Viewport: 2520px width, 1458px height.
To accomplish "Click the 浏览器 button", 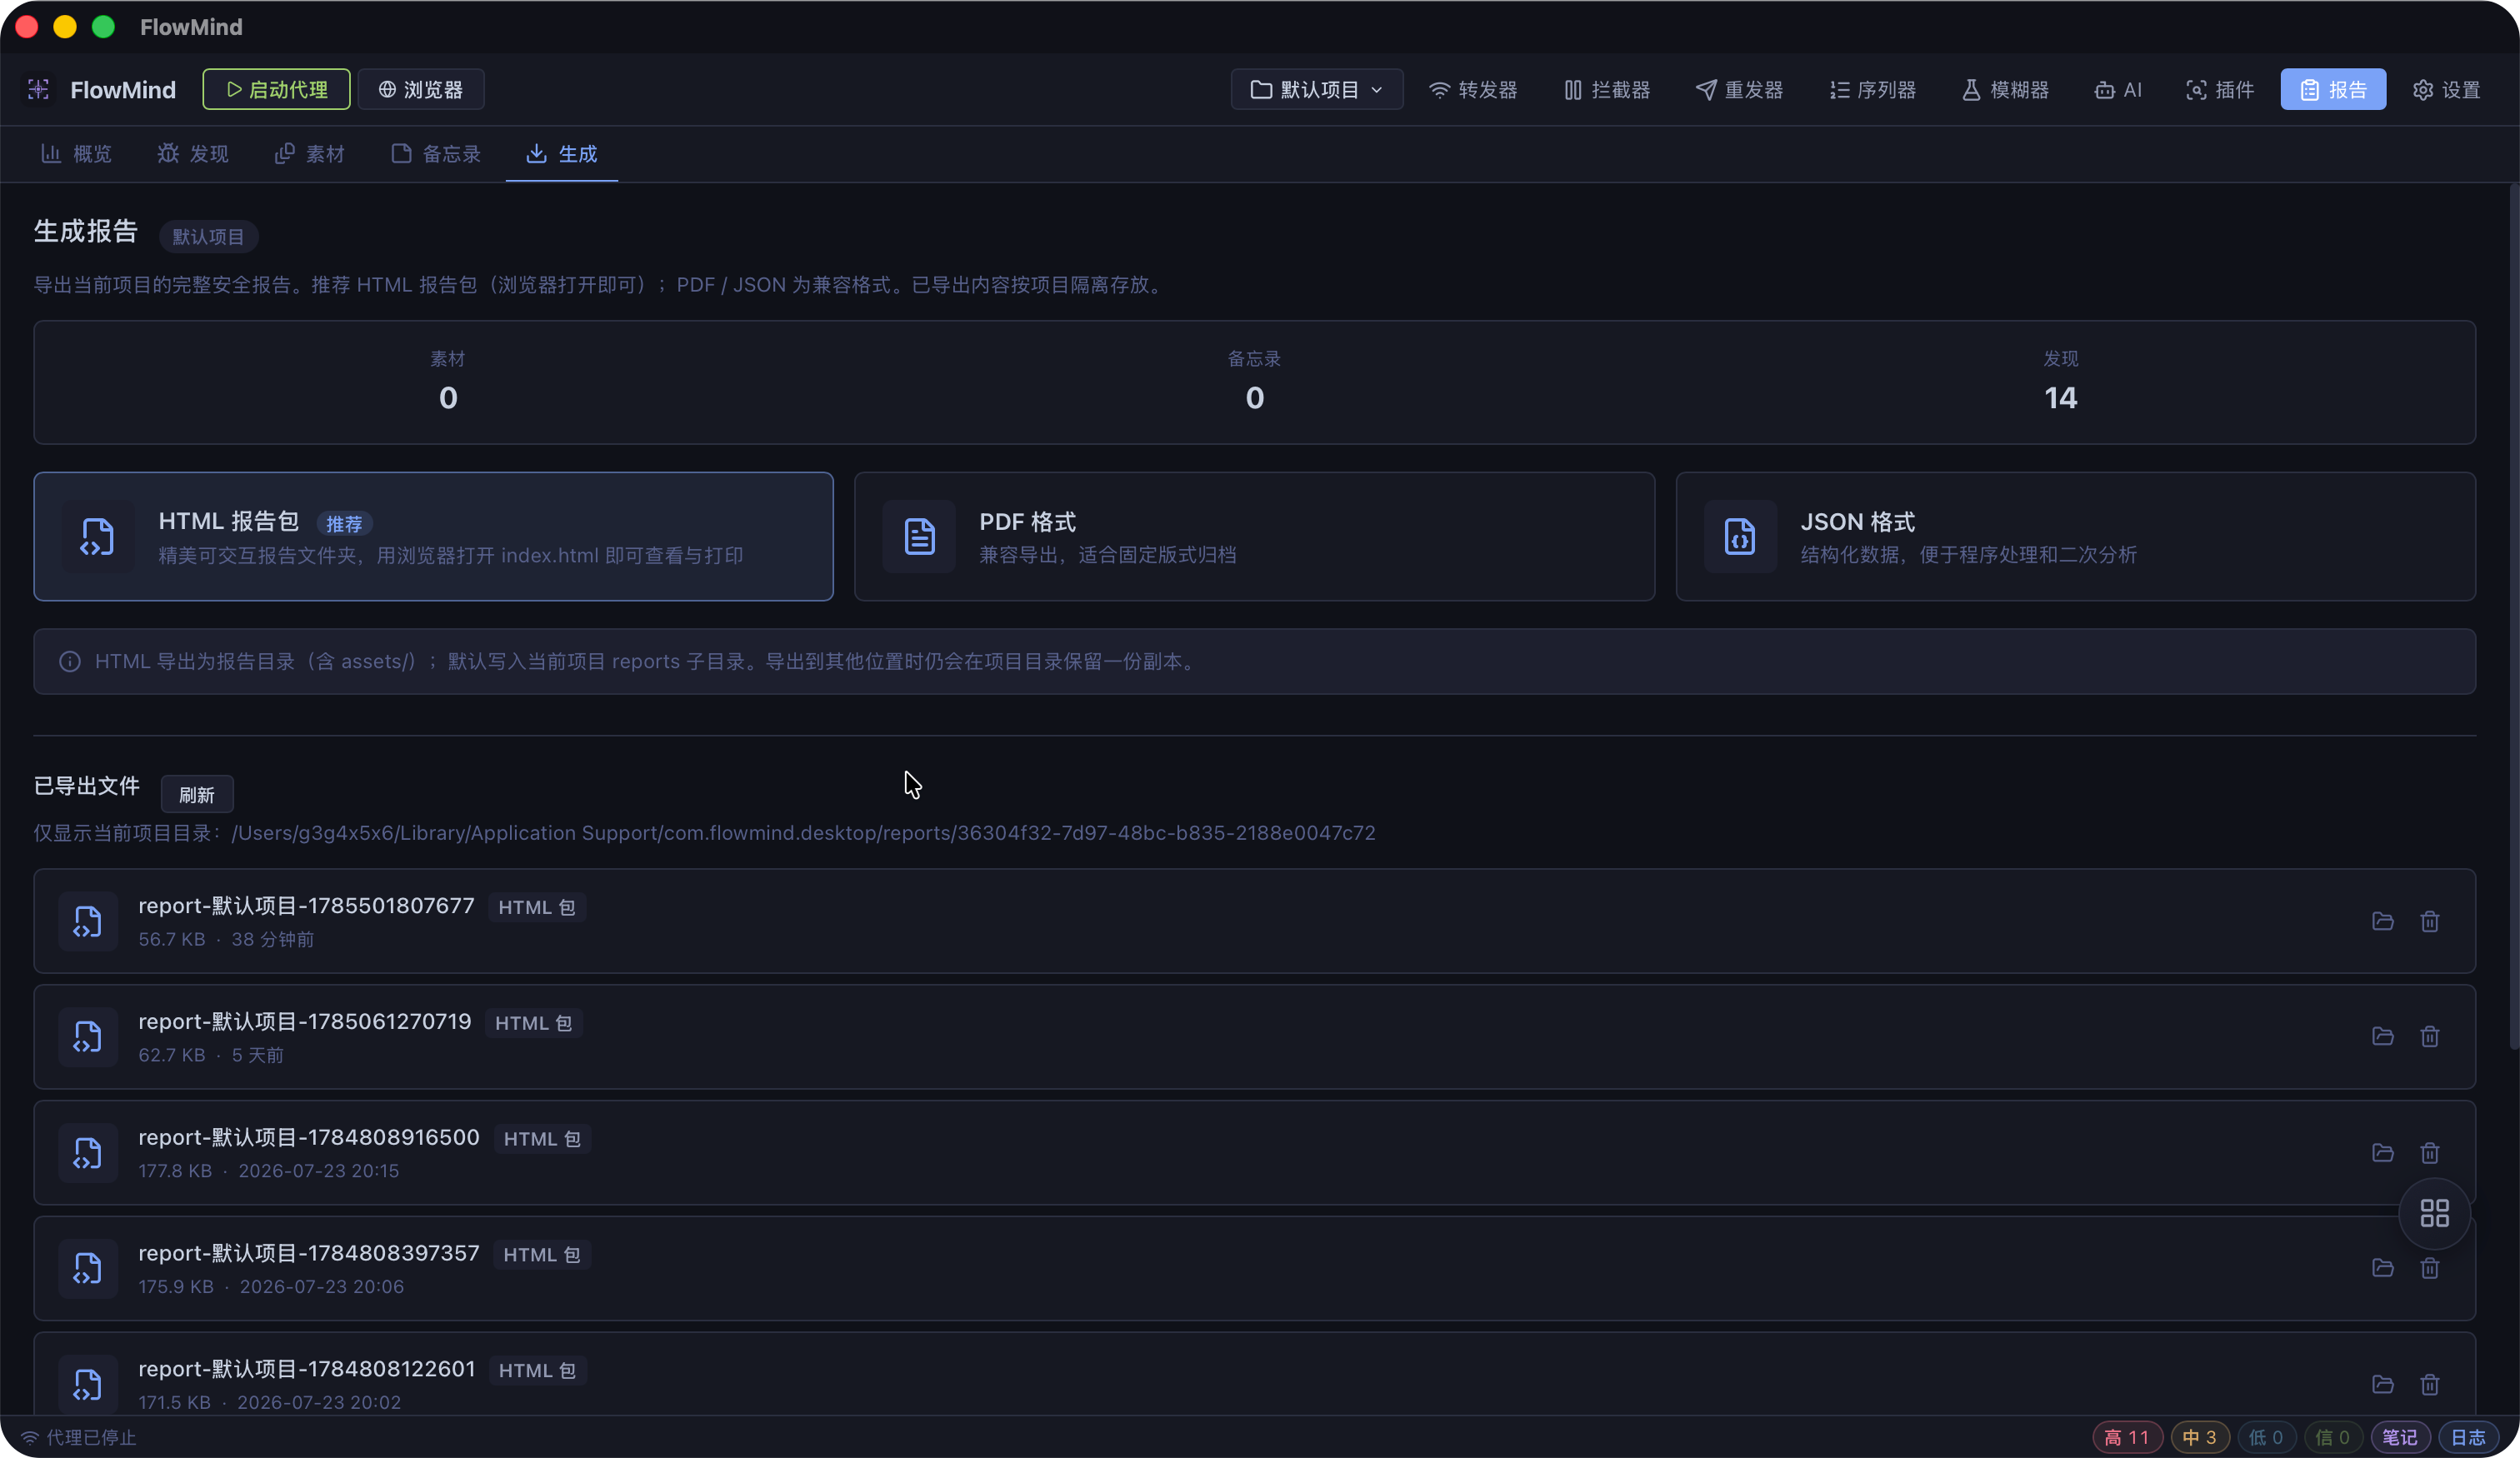I will (x=421, y=90).
